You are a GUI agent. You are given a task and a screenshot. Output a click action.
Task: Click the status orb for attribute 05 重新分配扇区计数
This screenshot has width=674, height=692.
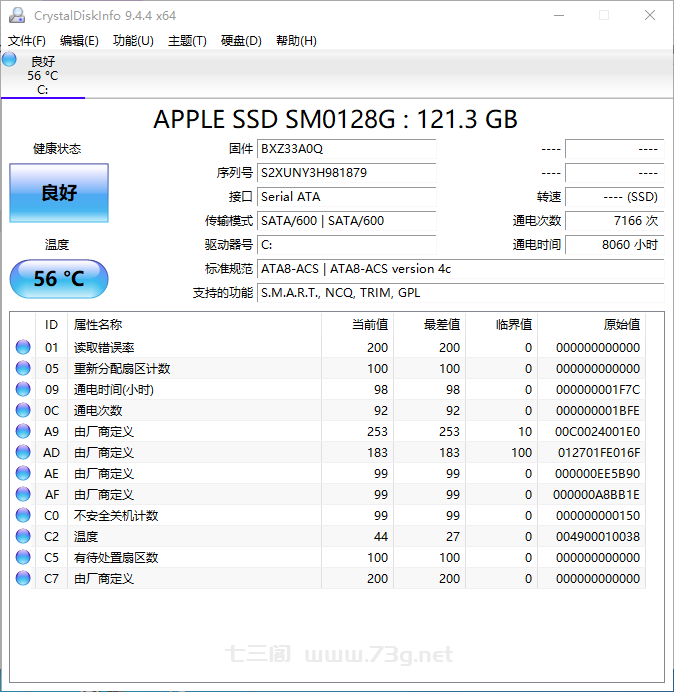point(23,369)
